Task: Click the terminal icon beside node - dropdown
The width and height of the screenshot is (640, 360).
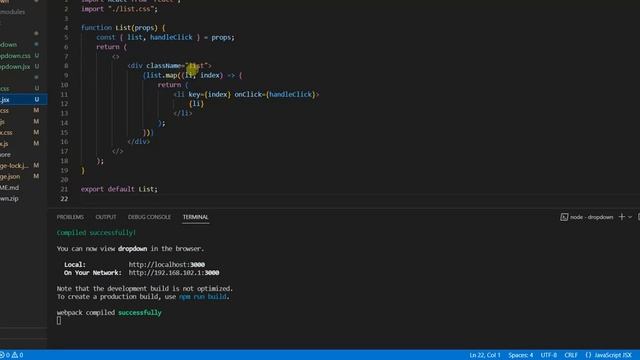Action: pos(564,217)
